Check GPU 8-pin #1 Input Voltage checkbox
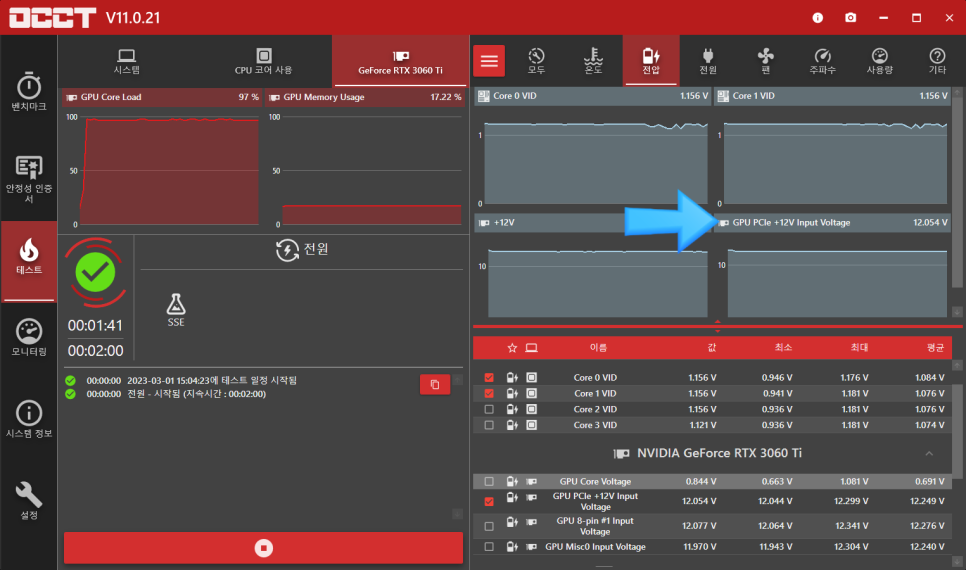 click(x=489, y=526)
